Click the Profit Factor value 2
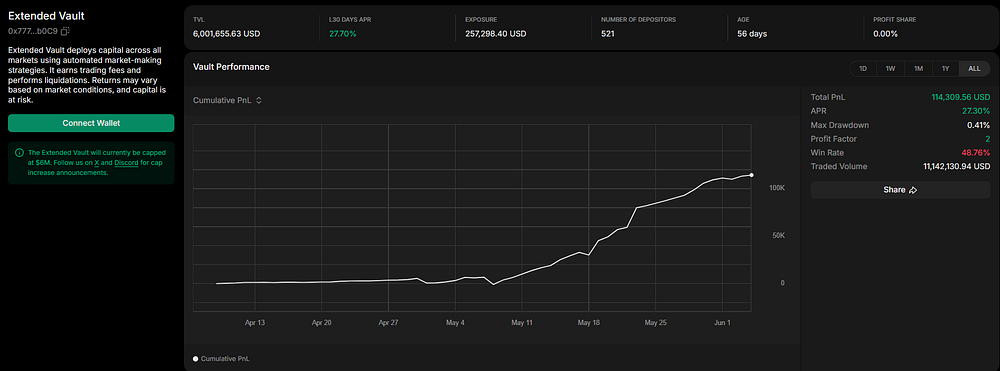Image resolution: width=1000 pixels, height=371 pixels. pos(987,139)
